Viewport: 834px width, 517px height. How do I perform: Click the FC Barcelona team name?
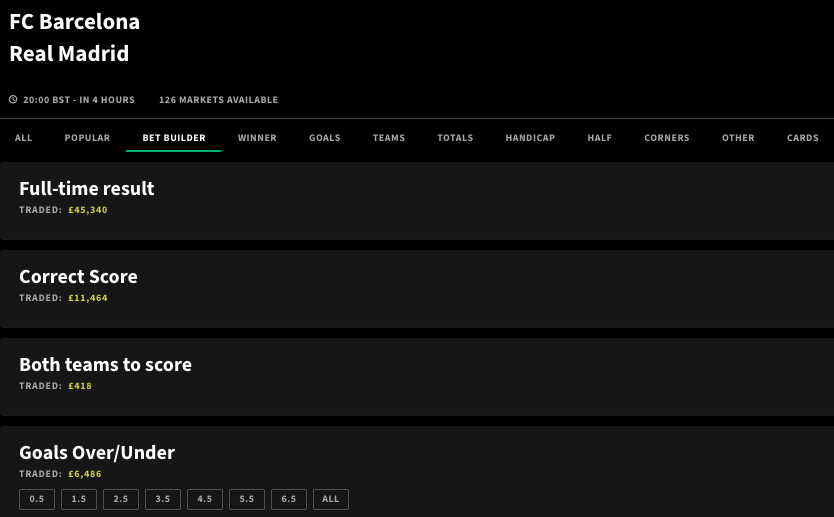click(74, 22)
